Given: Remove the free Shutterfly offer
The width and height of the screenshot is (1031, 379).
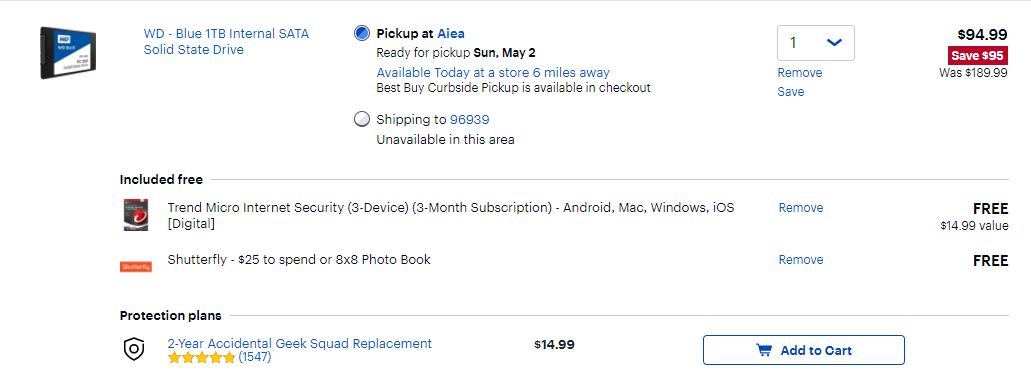Looking at the screenshot, I should pos(801,259).
